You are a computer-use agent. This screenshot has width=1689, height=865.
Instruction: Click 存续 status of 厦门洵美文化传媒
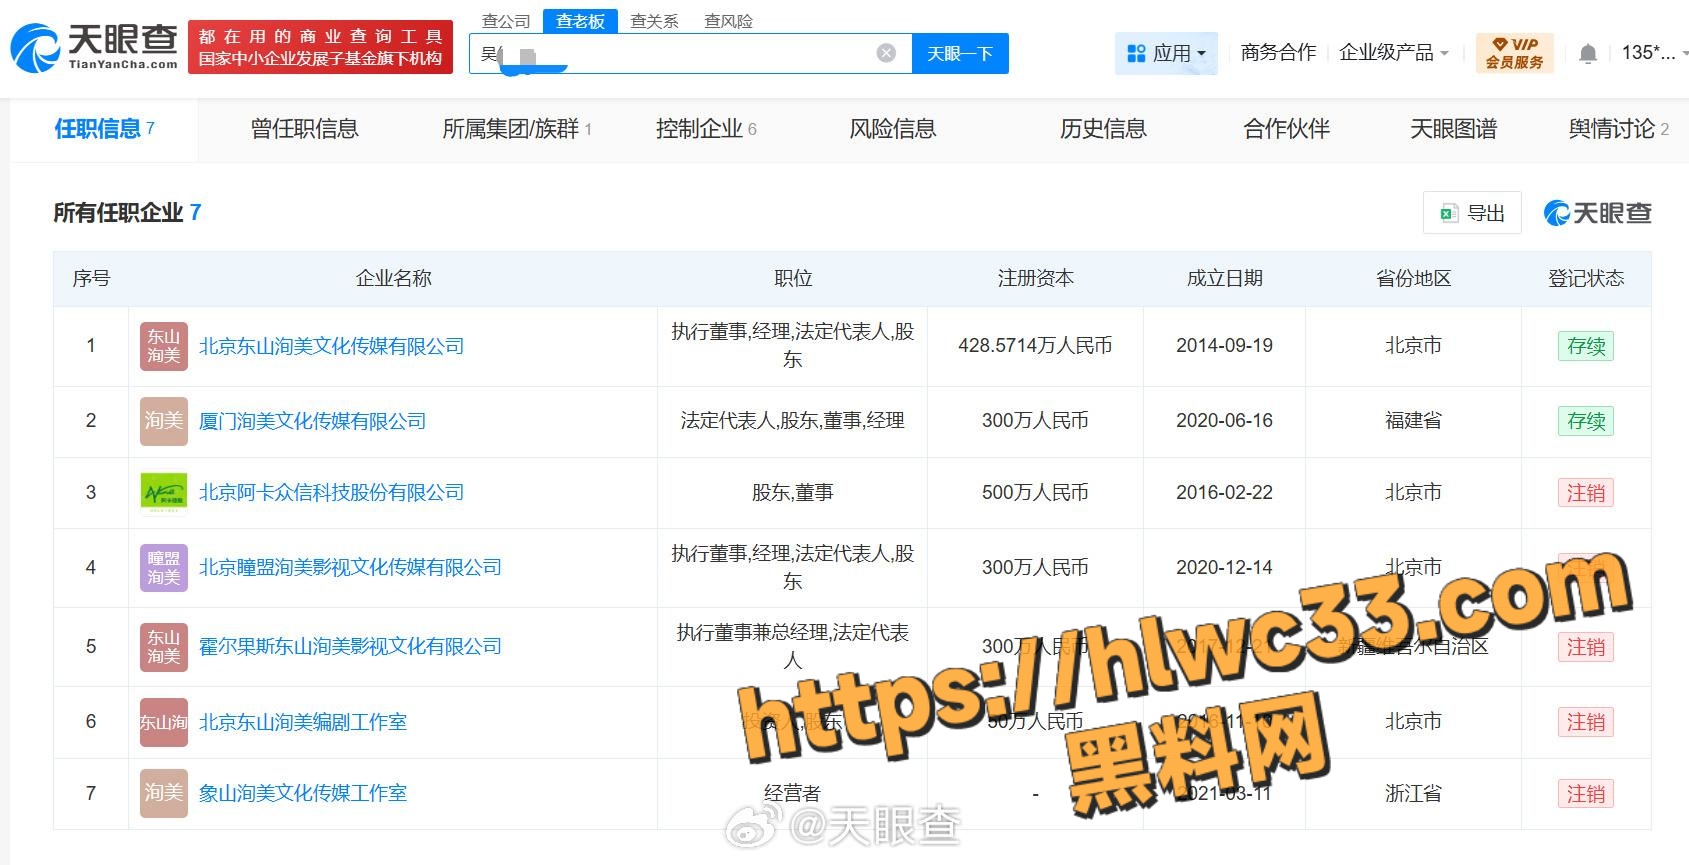click(x=1586, y=421)
